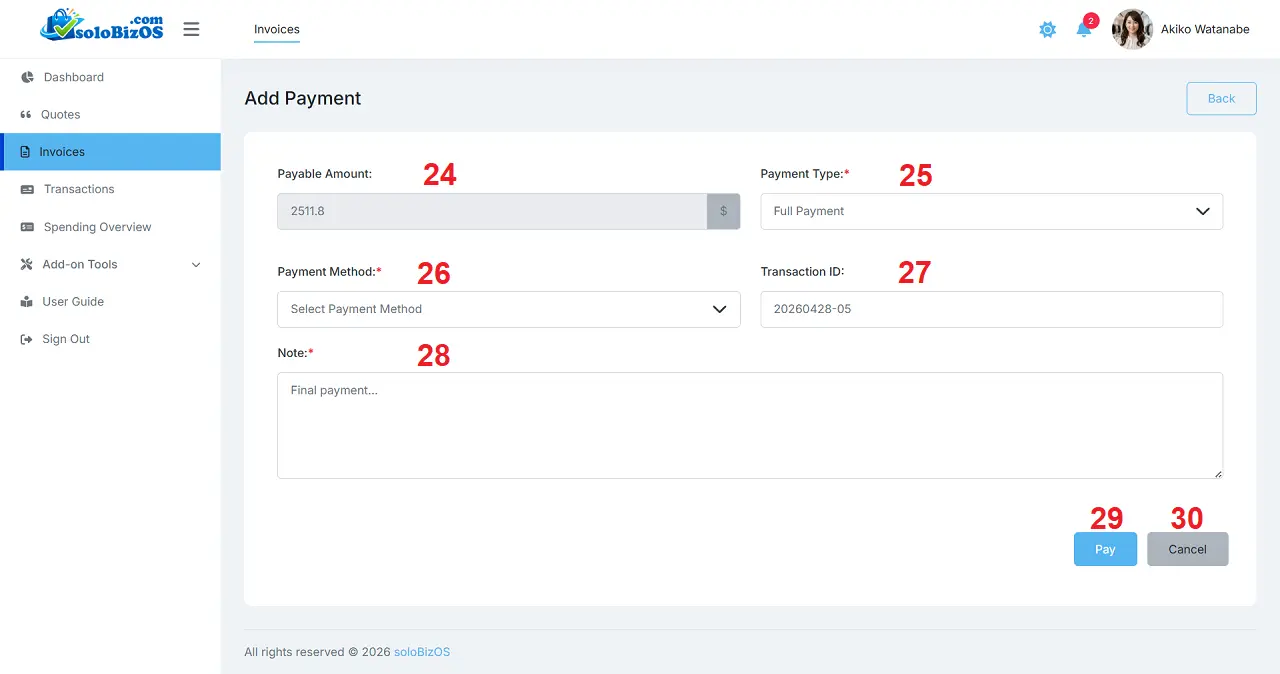Open Select Payment Method dropdown
1280x674 pixels.
509,309
